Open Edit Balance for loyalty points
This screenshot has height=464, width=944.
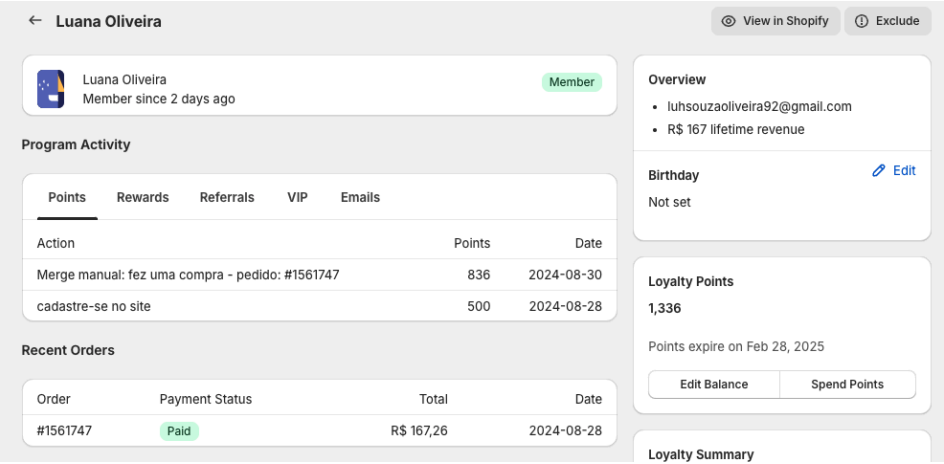(x=714, y=385)
